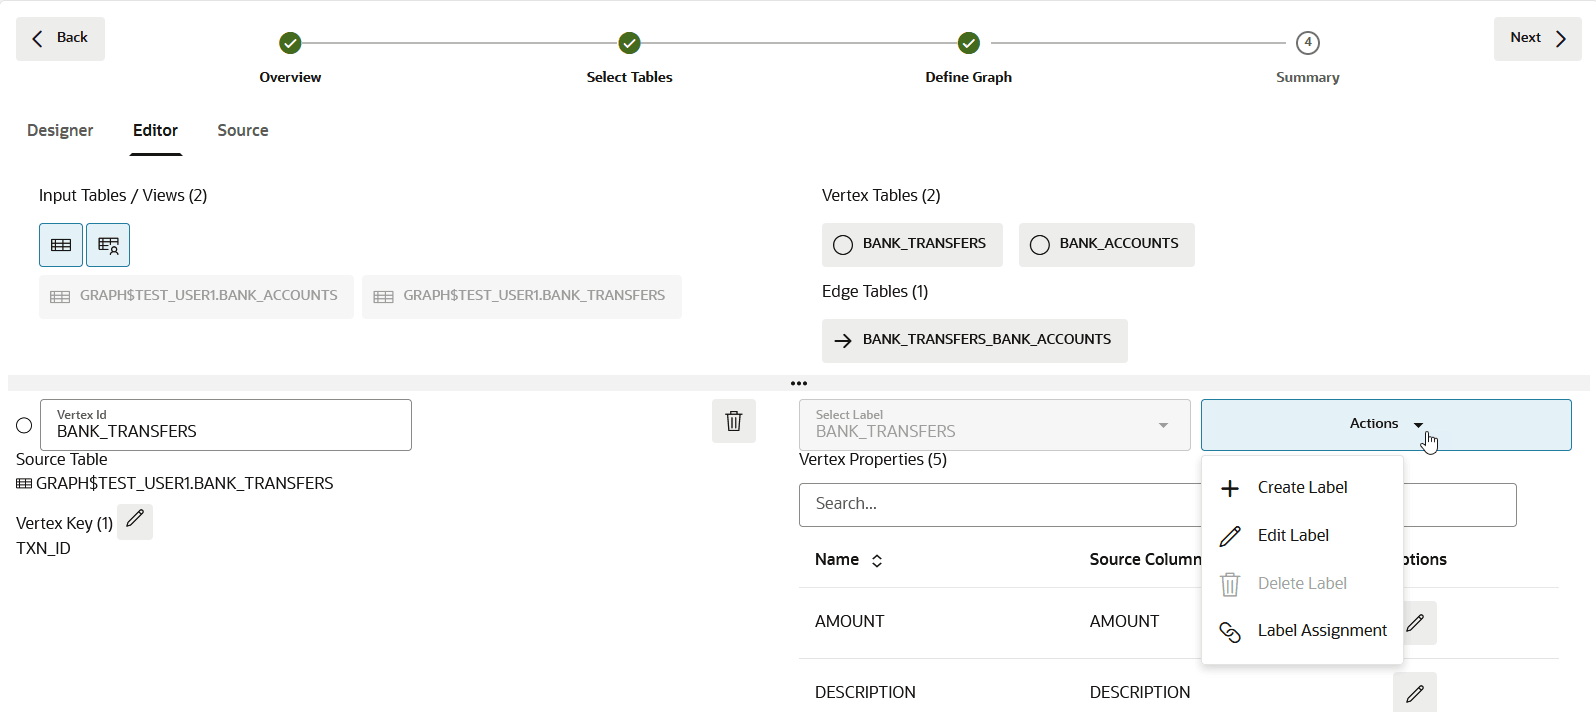Switch to the Designer tab
This screenshot has width=1596, height=712.
tap(60, 131)
